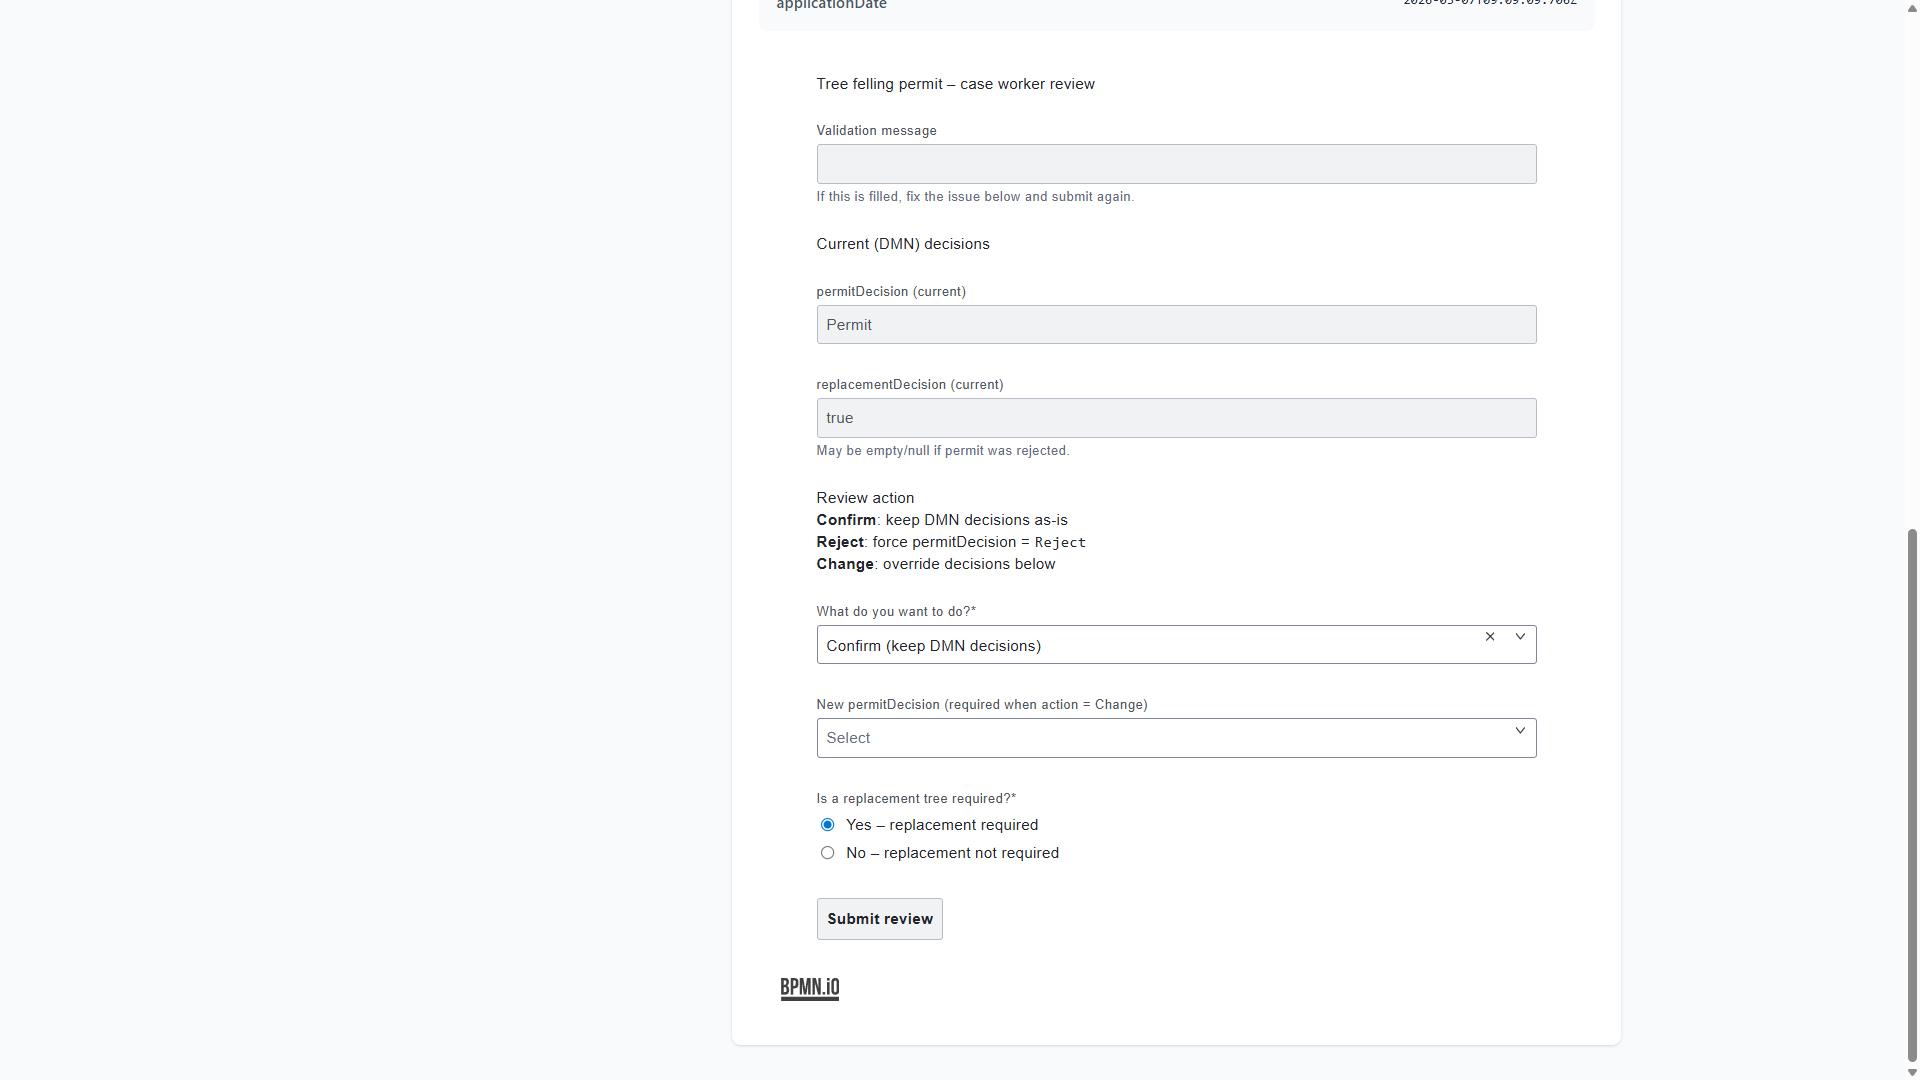
Task: Click the Submit review button
Action: (x=879, y=918)
